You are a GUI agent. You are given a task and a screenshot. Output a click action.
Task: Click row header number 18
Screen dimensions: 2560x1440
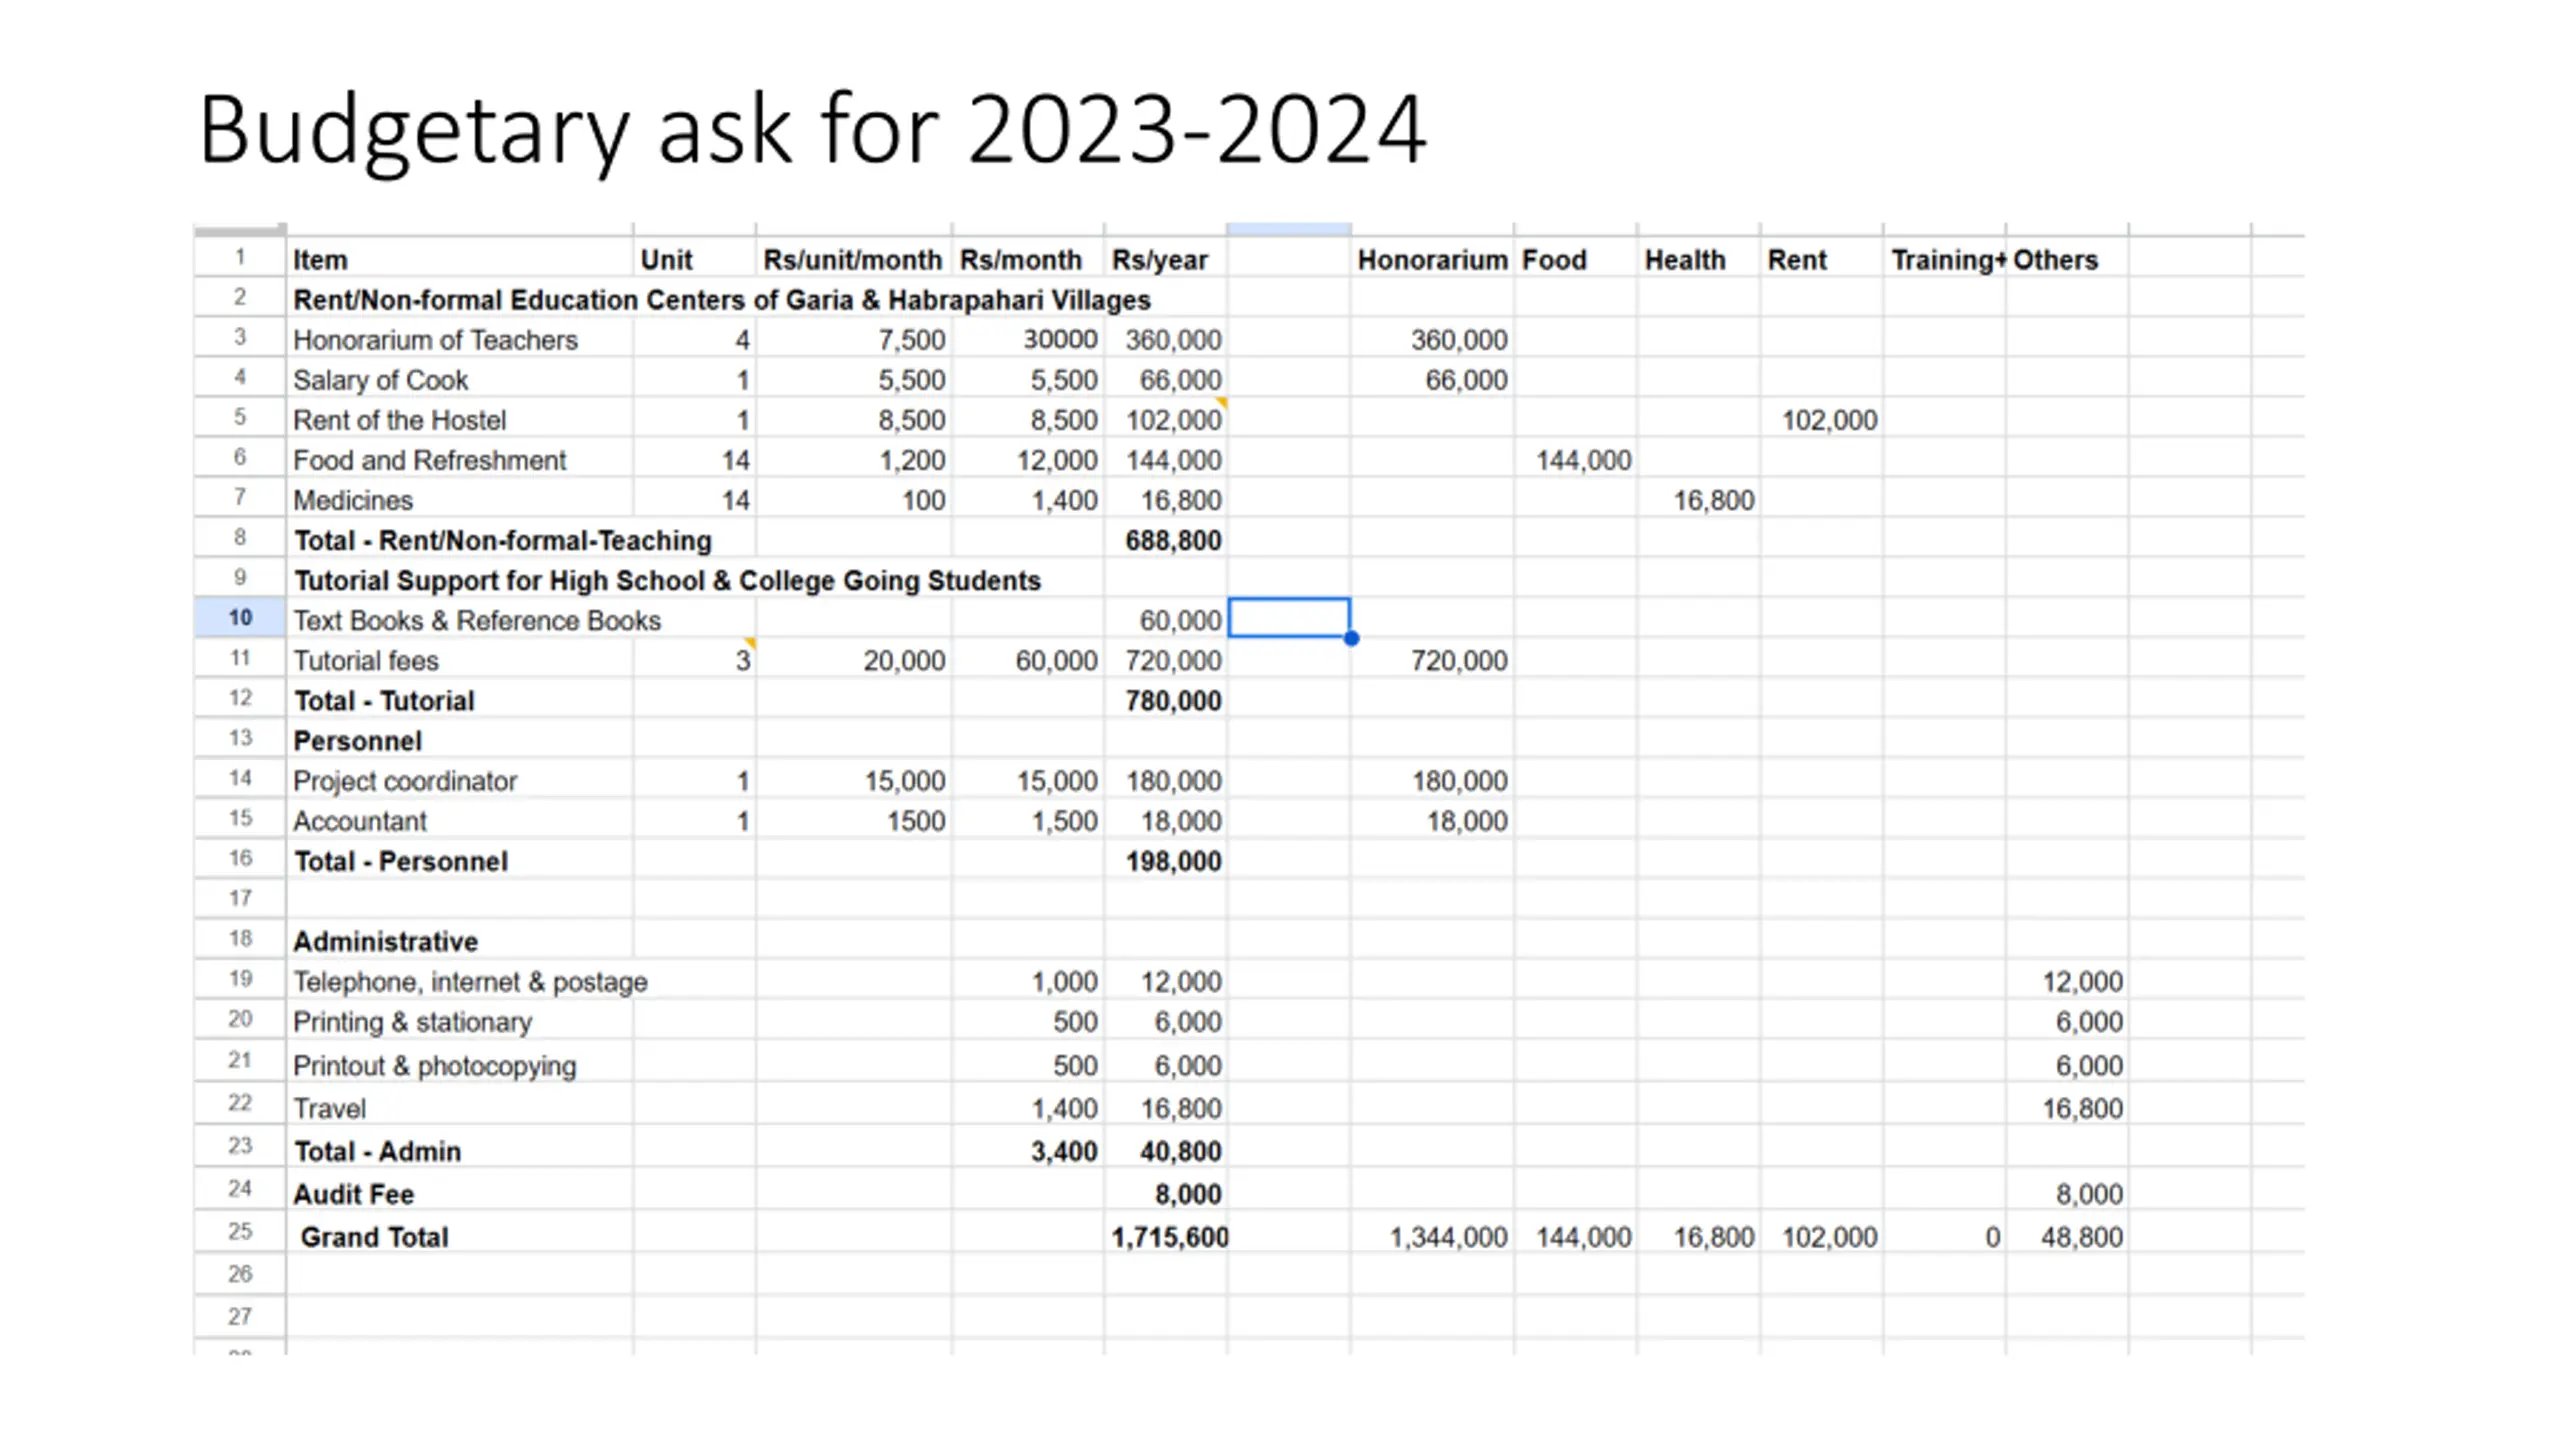pos(240,938)
